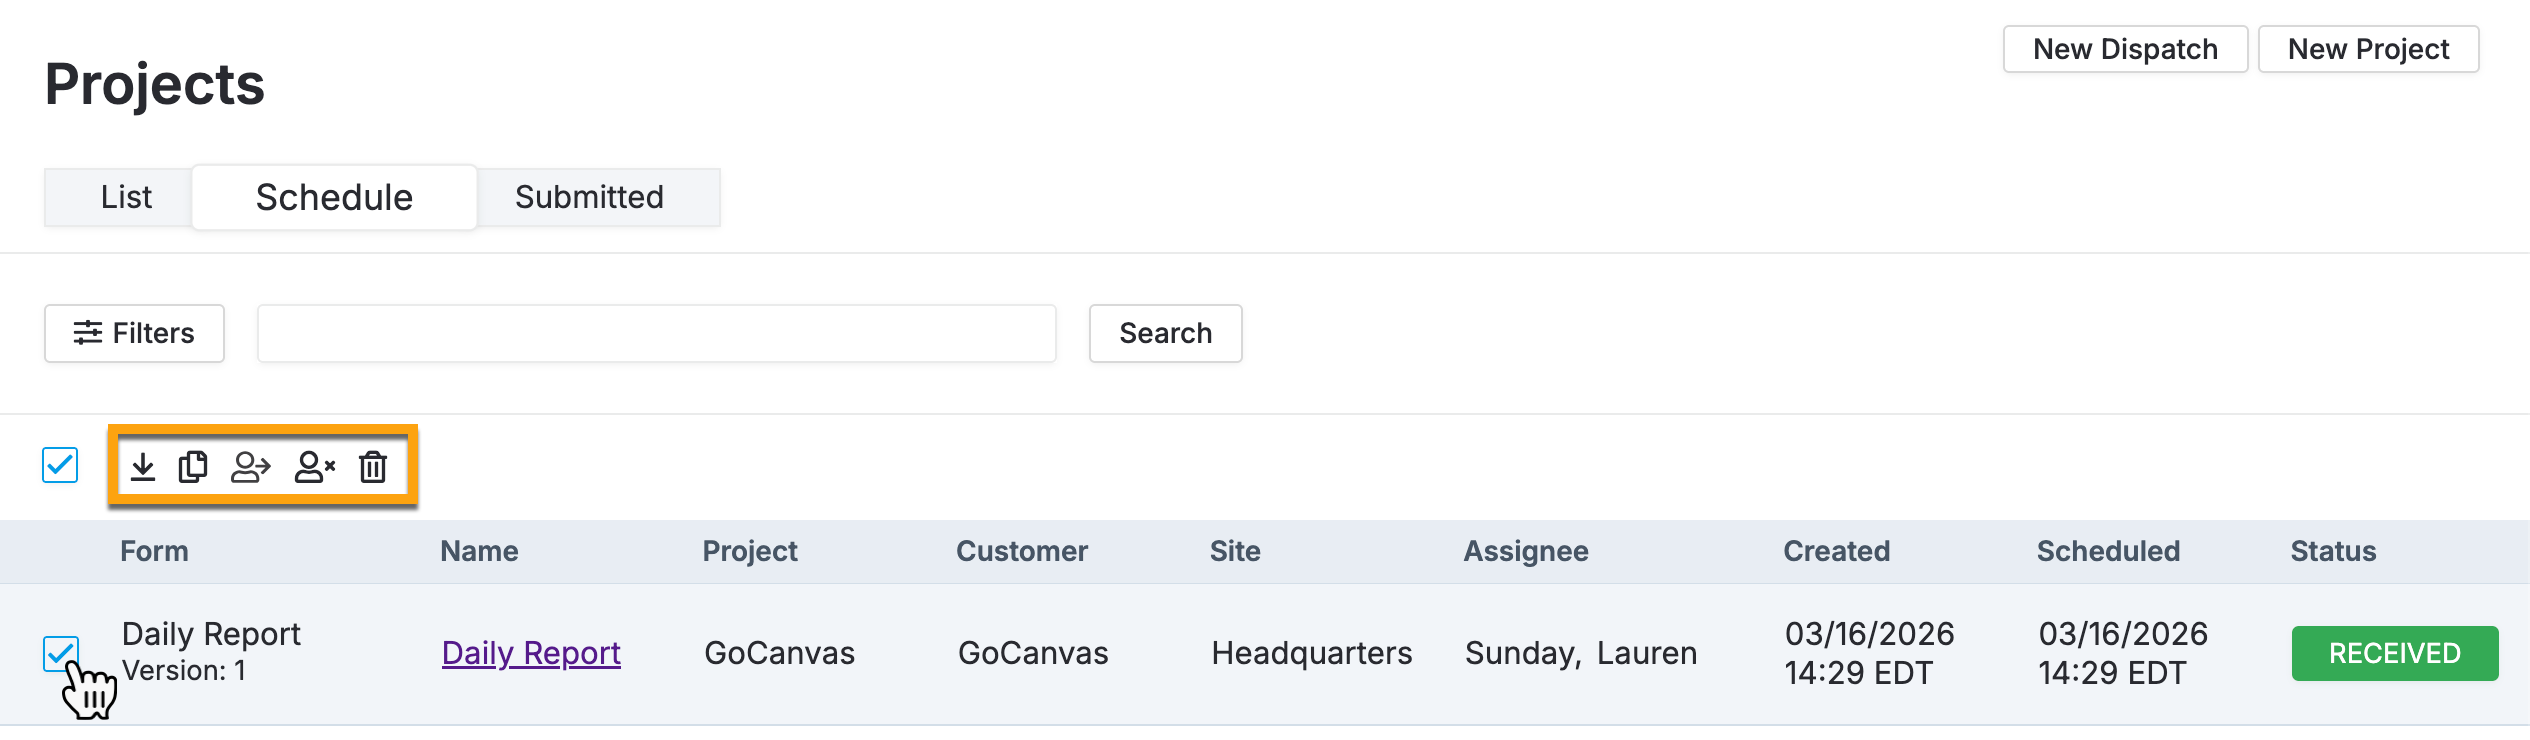The width and height of the screenshot is (2530, 740).
Task: Open the Daily Report link
Action: pyautogui.click(x=531, y=653)
